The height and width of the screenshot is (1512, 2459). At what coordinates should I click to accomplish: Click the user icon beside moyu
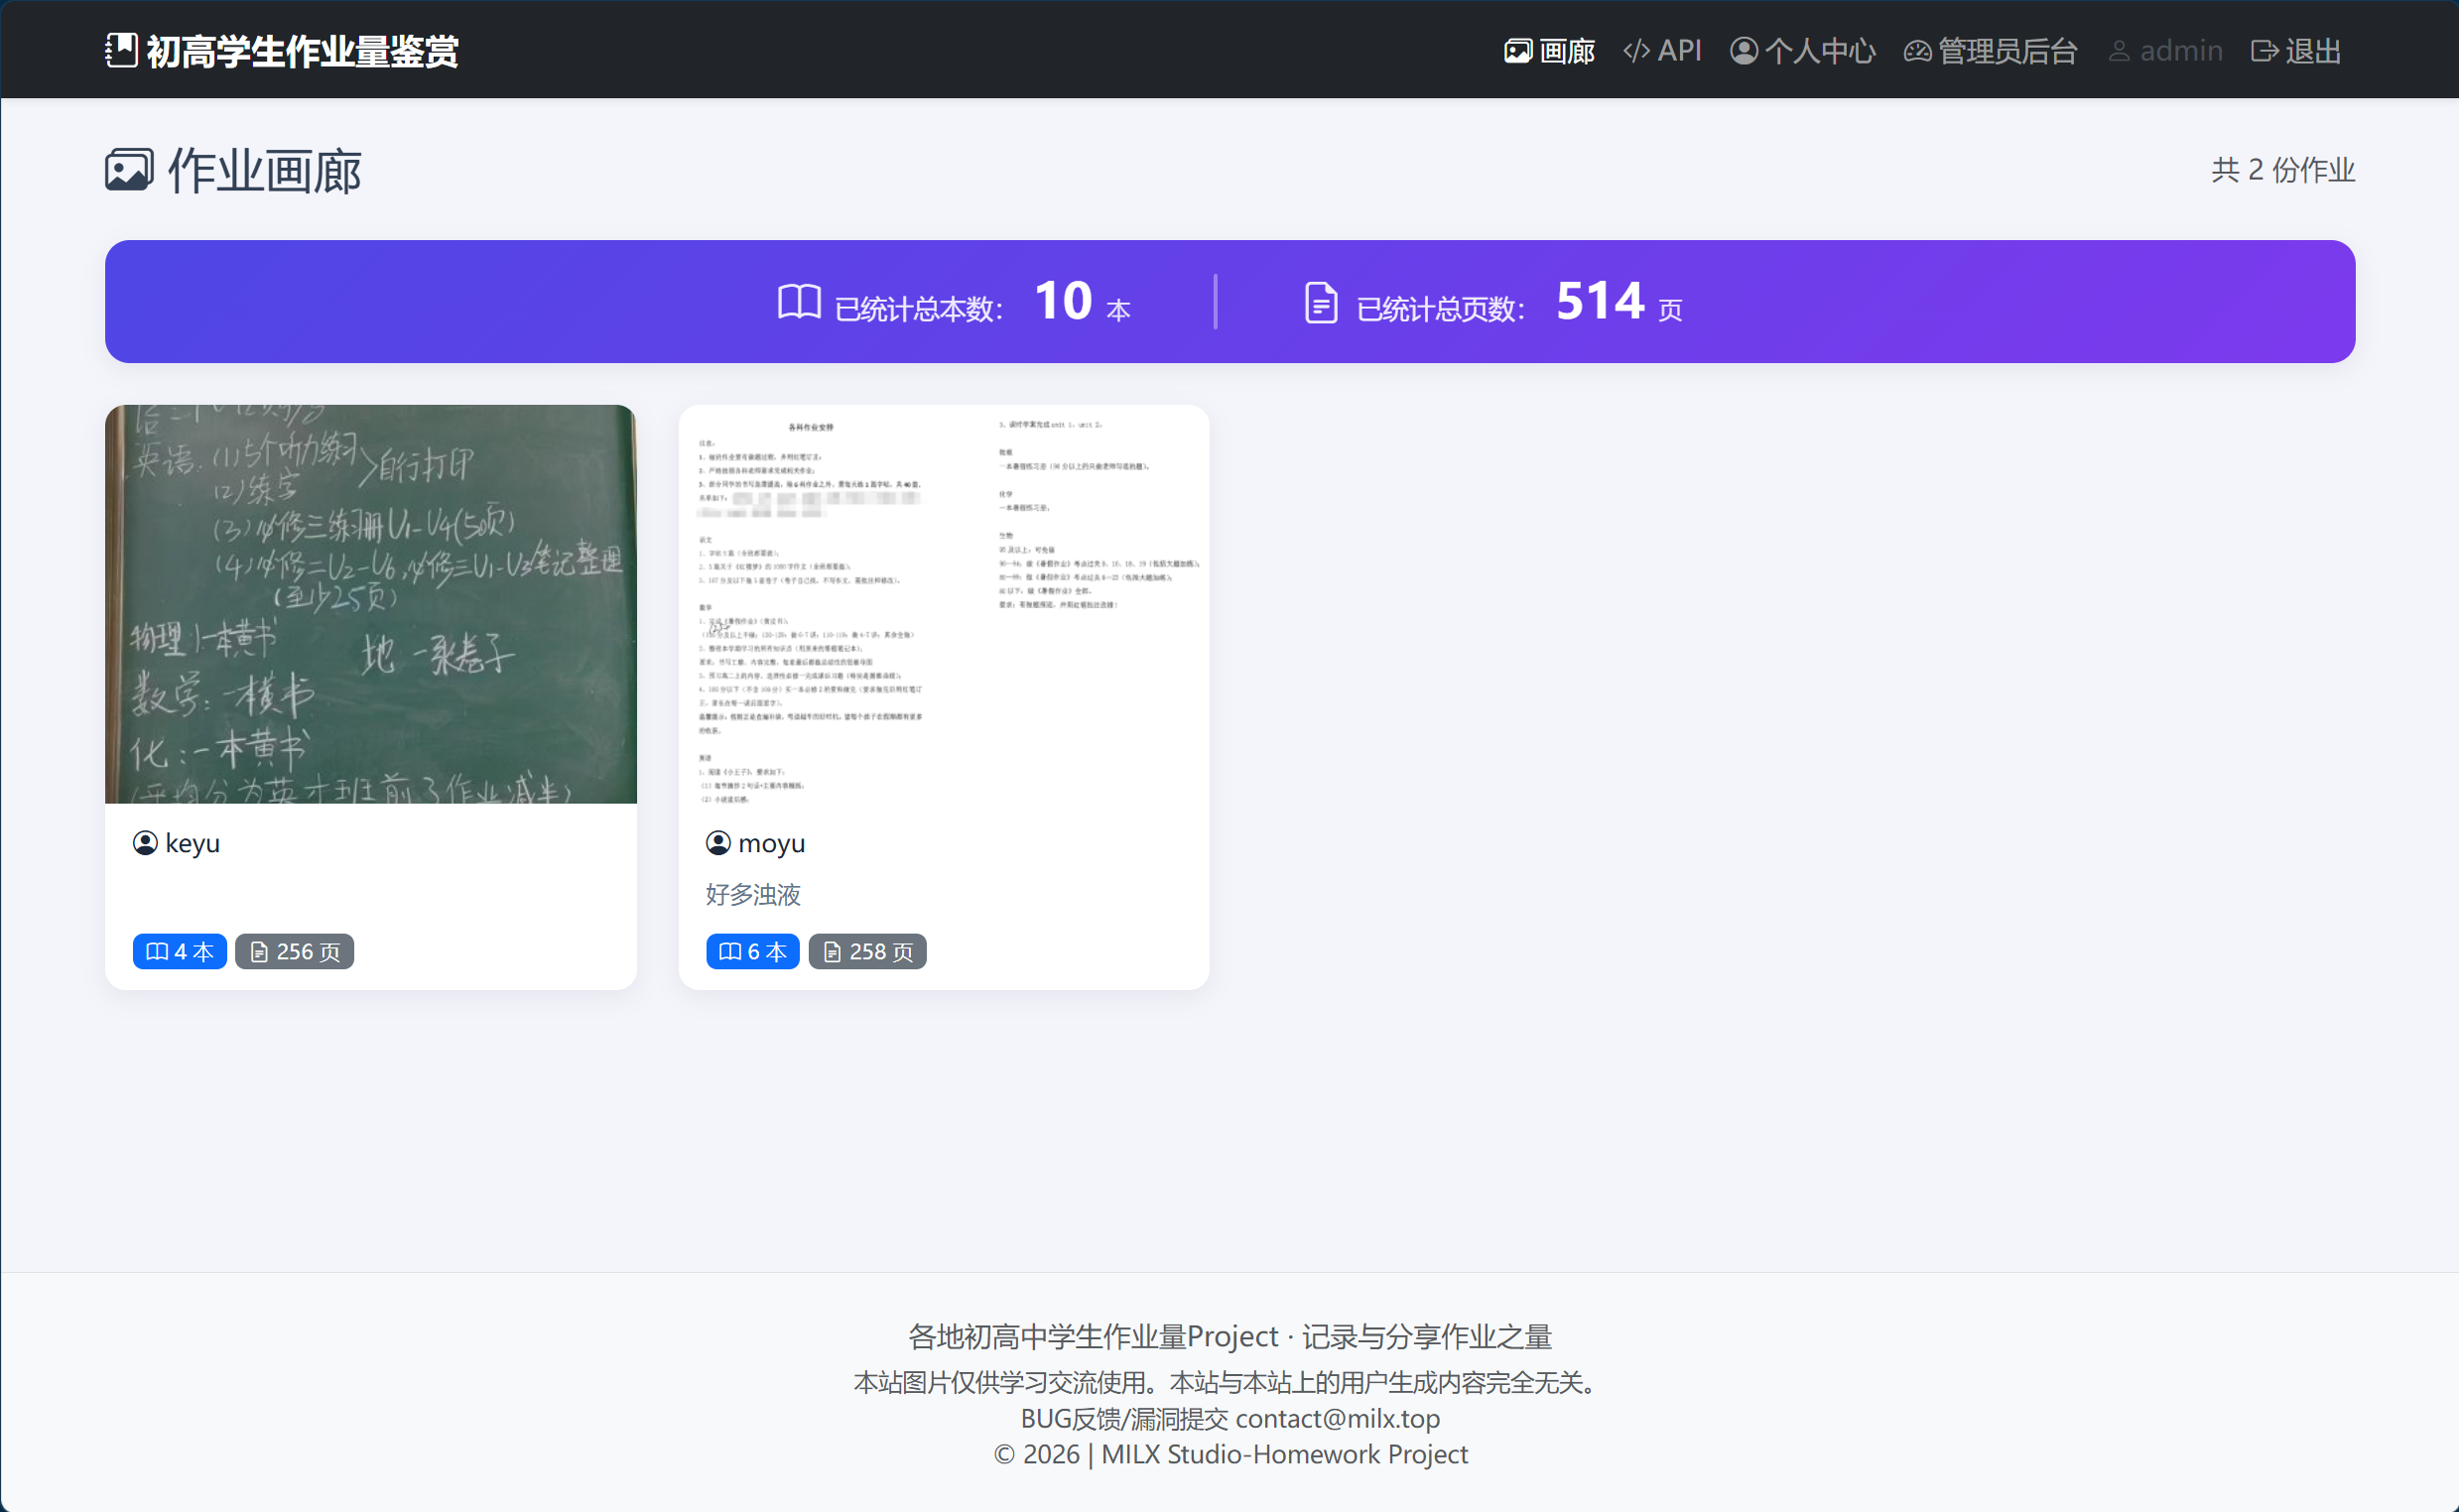coord(718,843)
